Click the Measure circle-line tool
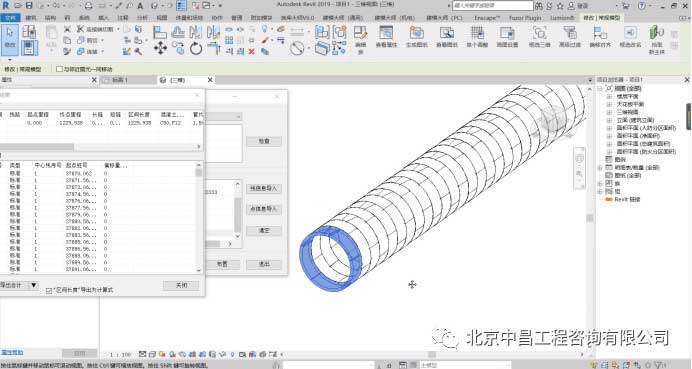The width and height of the screenshot is (692, 369). coord(297,48)
